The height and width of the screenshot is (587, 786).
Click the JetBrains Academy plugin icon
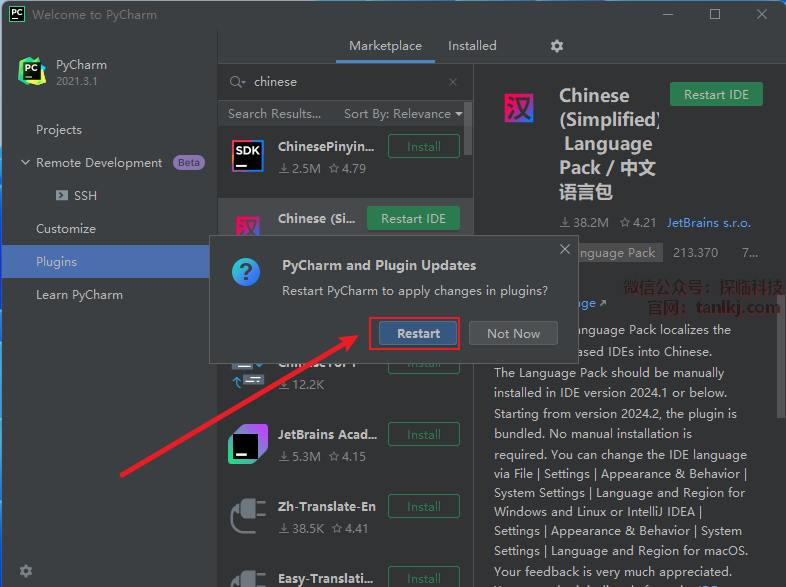[248, 444]
